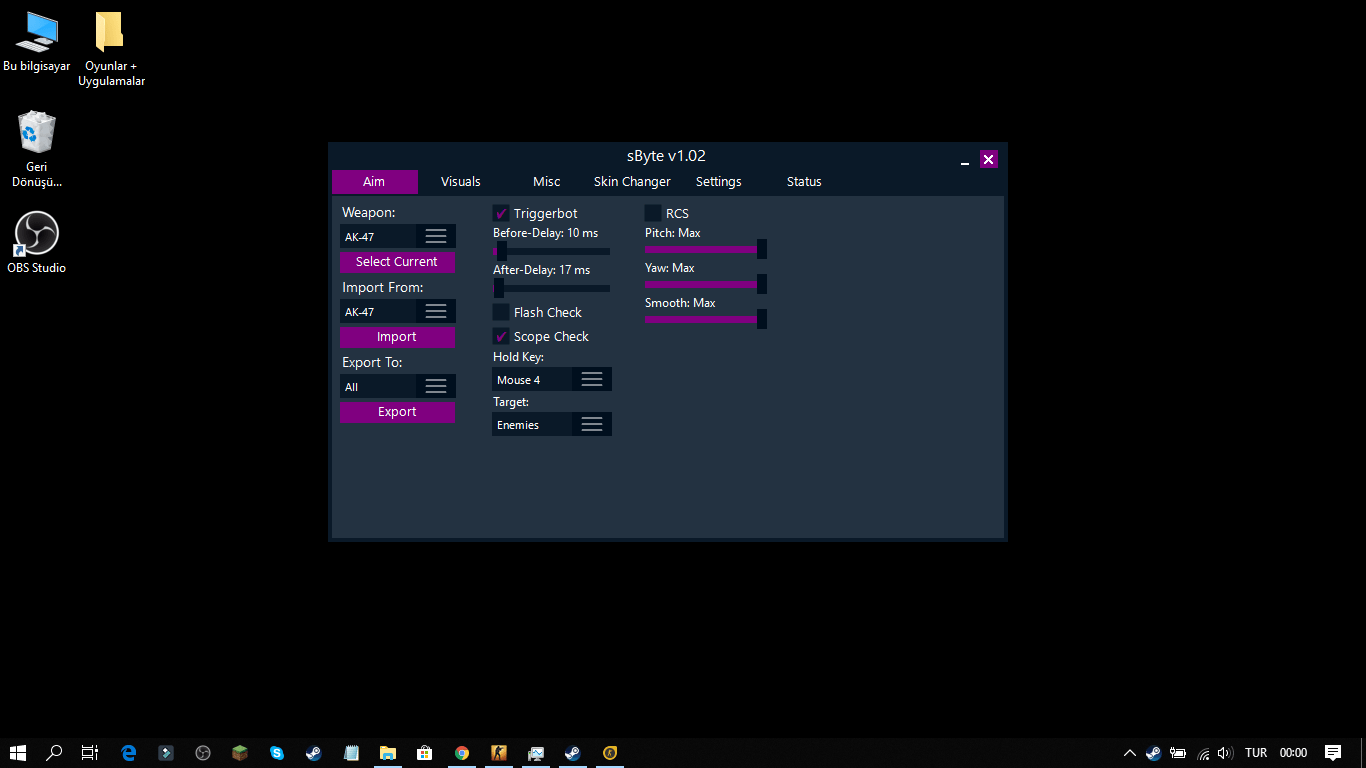The image size is (1366, 768).
Task: Click the sByte v1.02 title text
Action: (x=666, y=156)
